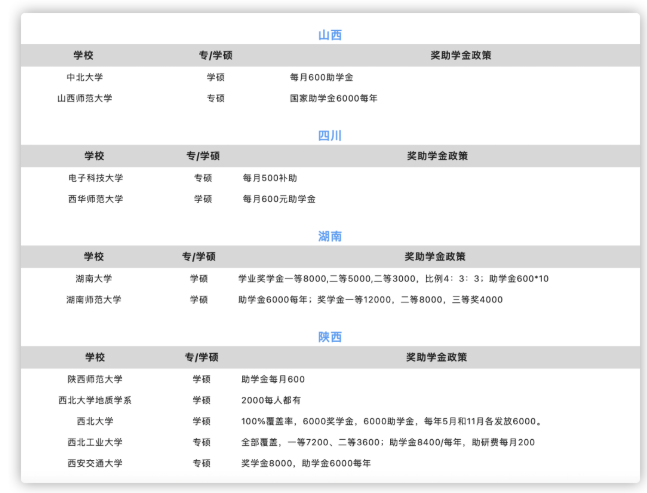
Task: Select the 湖南师范大学 school cell
Action: click(94, 299)
